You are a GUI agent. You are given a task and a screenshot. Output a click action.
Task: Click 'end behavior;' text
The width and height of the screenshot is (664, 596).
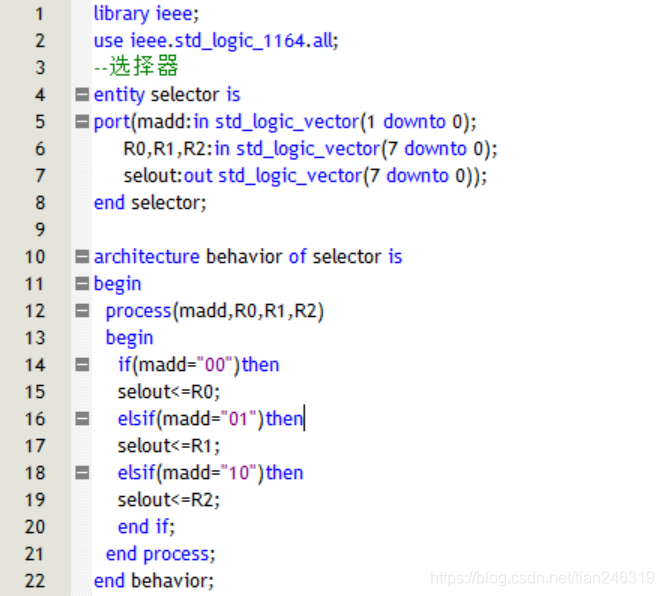click(x=154, y=581)
